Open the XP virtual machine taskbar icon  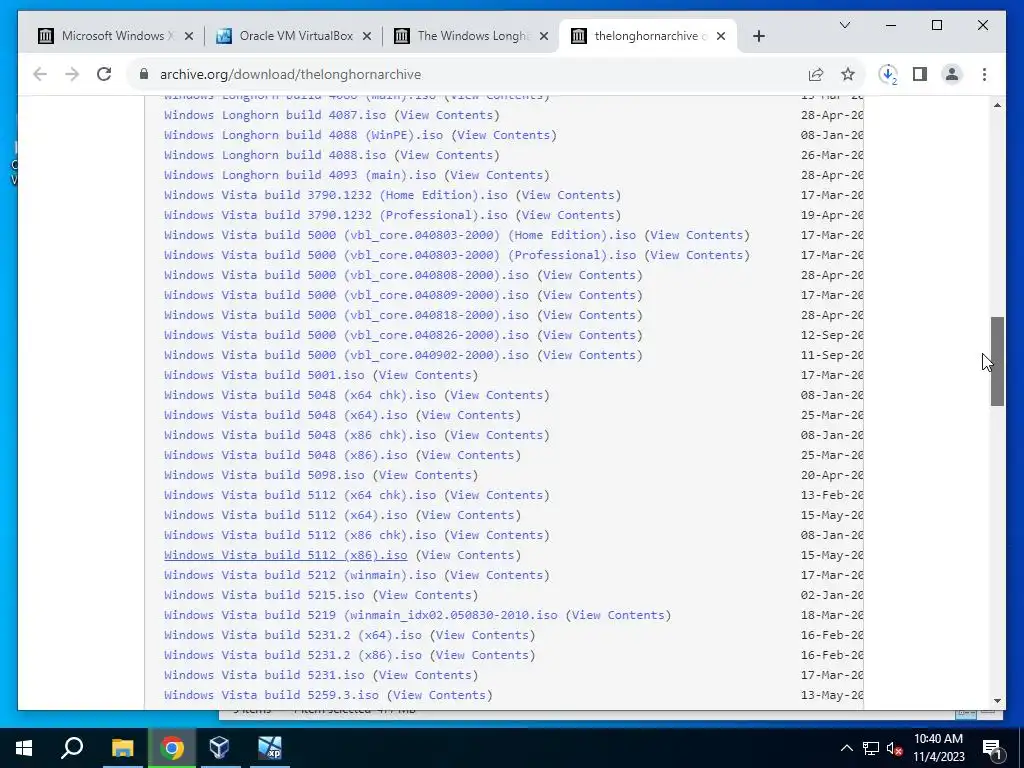[269, 748]
